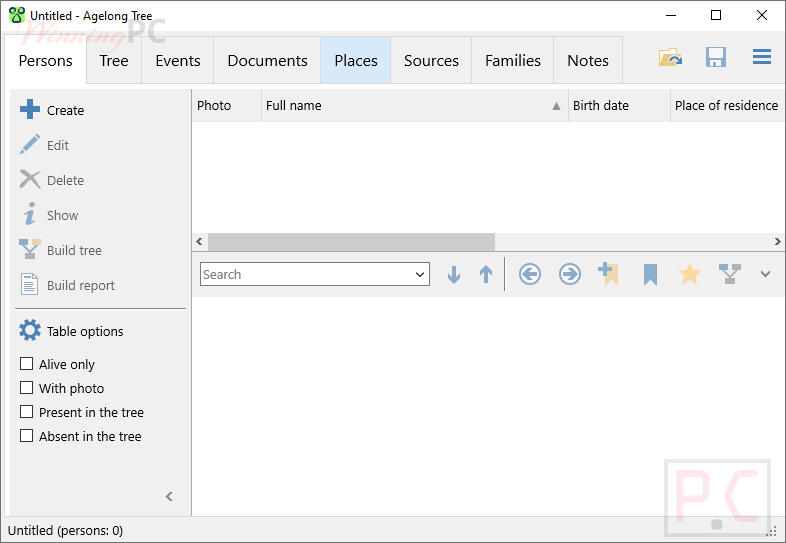This screenshot has width=786, height=543.
Task: Open the Sources tab
Action: click(431, 61)
